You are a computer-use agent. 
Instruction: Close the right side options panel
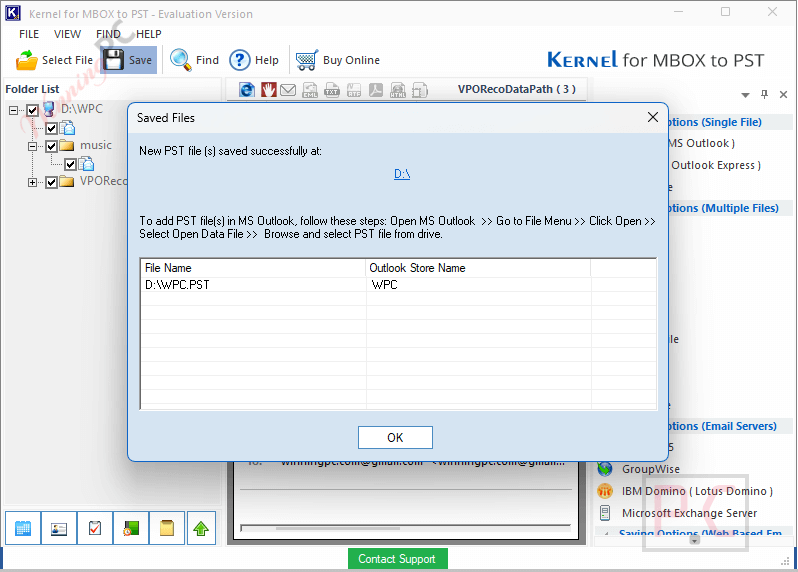783,94
